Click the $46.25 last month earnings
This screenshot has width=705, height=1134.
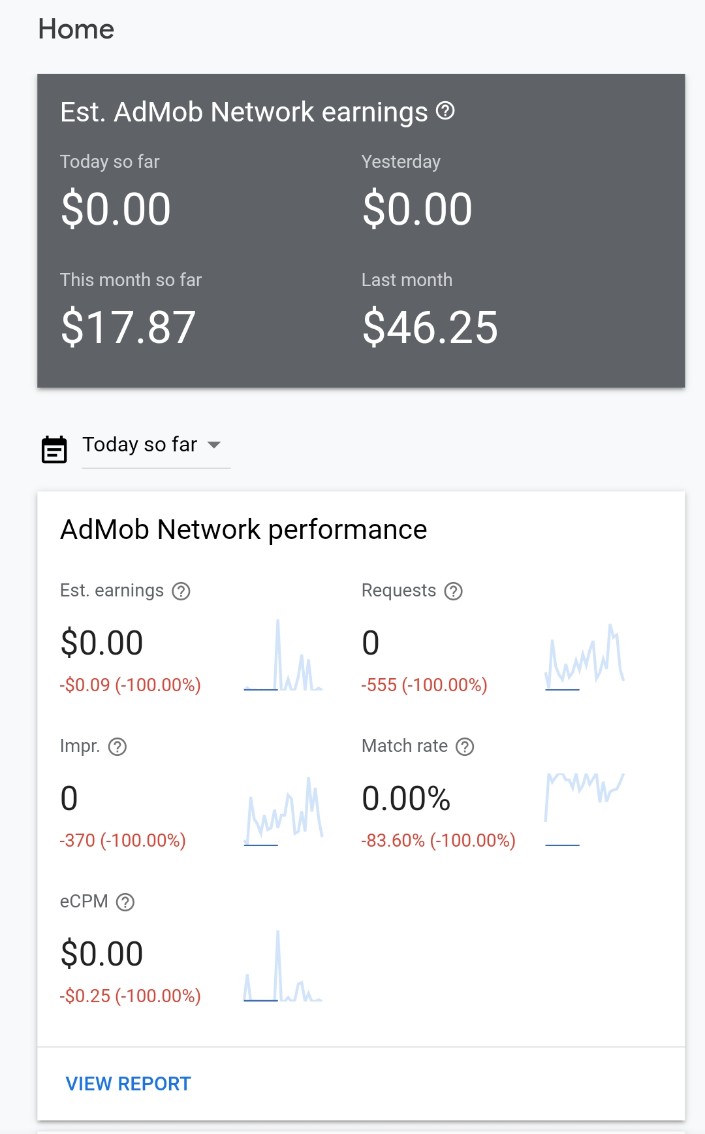(430, 328)
